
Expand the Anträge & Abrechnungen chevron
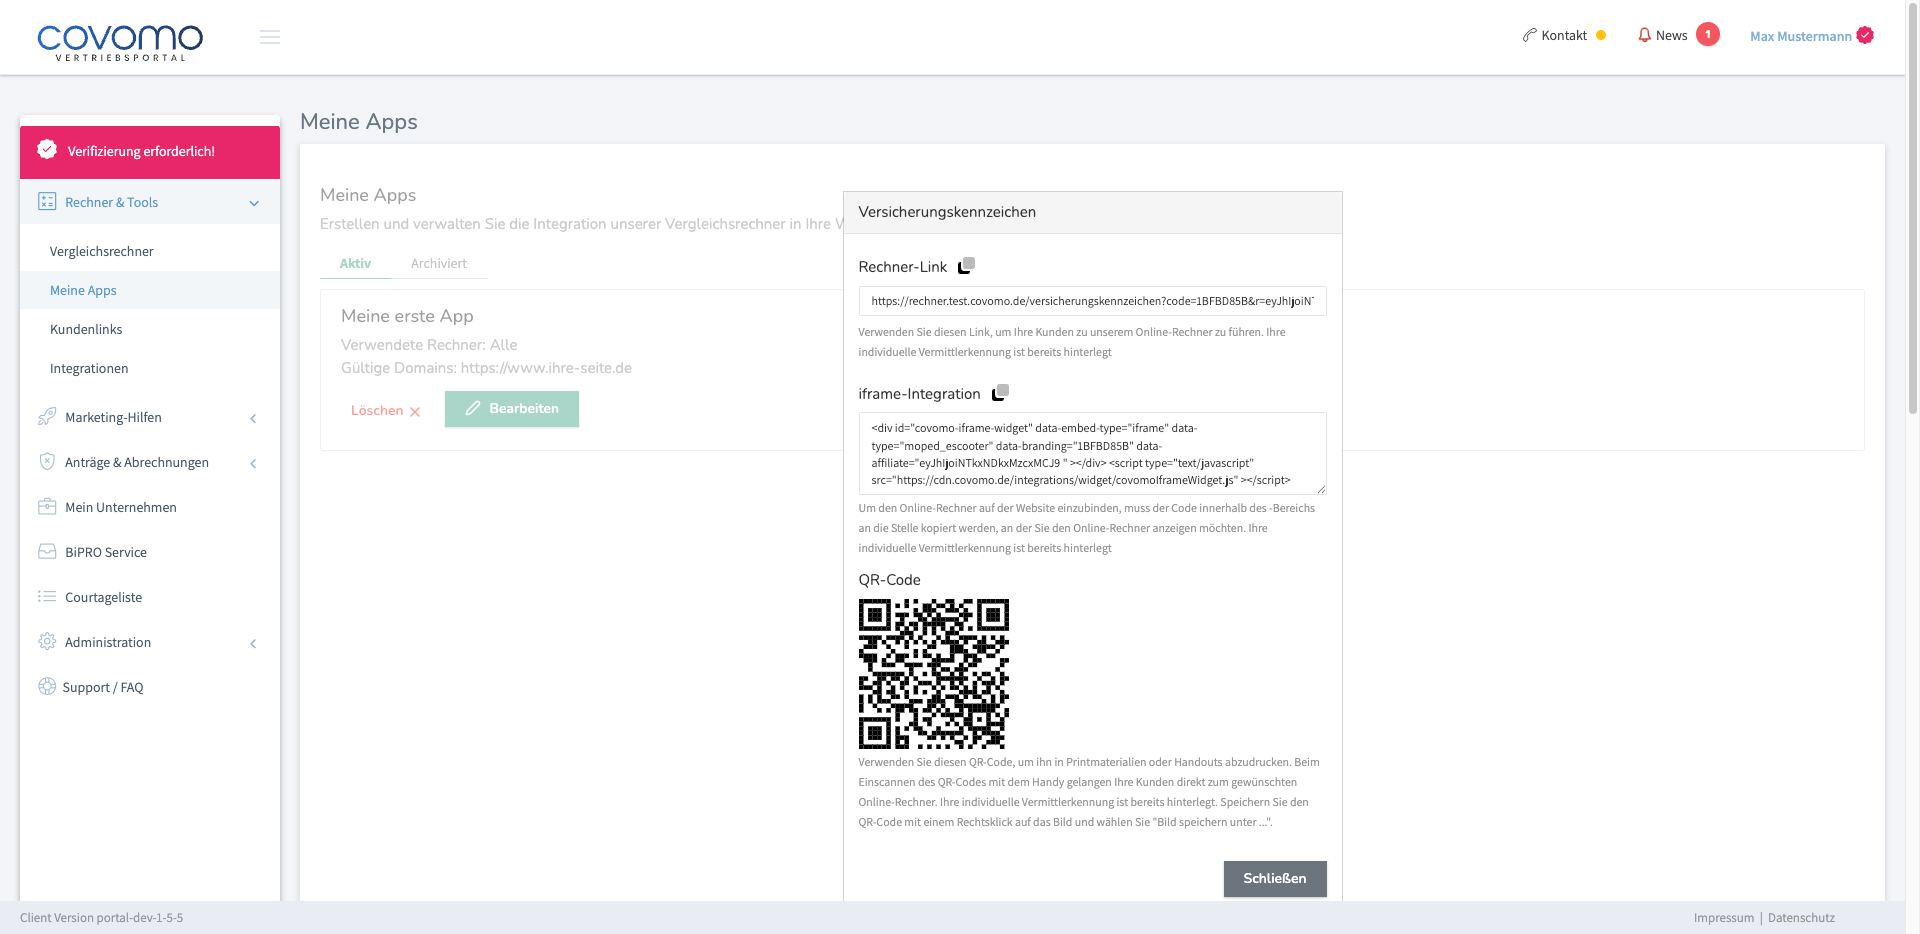pos(253,463)
